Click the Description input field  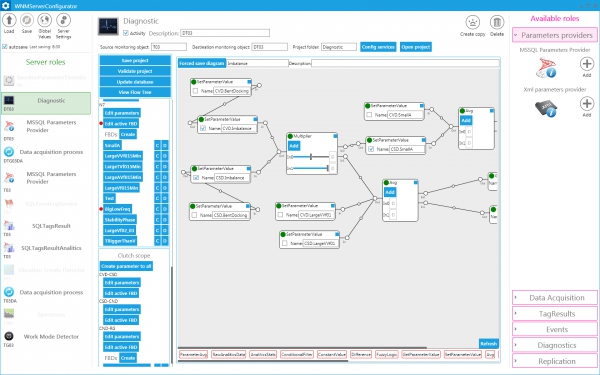pyautogui.click(x=225, y=33)
